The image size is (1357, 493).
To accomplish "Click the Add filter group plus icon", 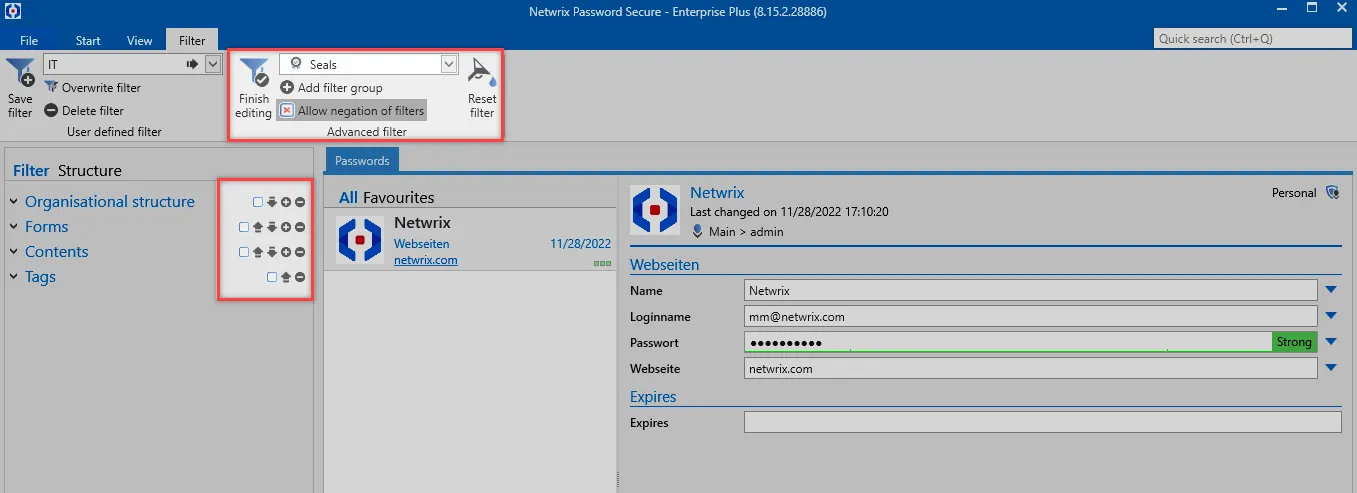I will pos(287,88).
